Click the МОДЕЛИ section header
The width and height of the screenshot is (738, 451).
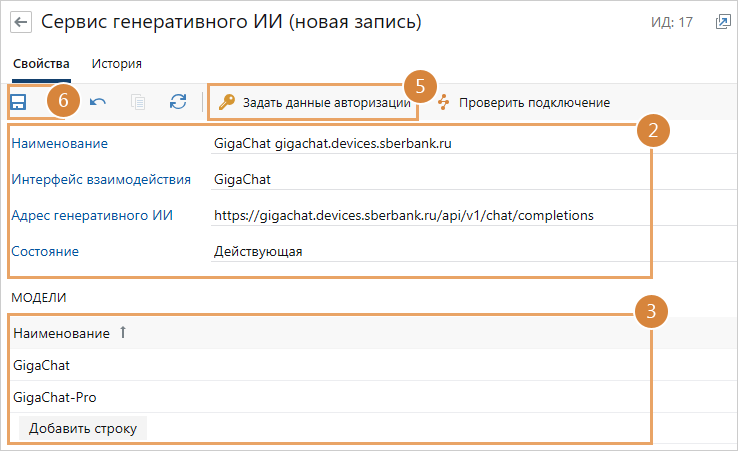coord(39,298)
